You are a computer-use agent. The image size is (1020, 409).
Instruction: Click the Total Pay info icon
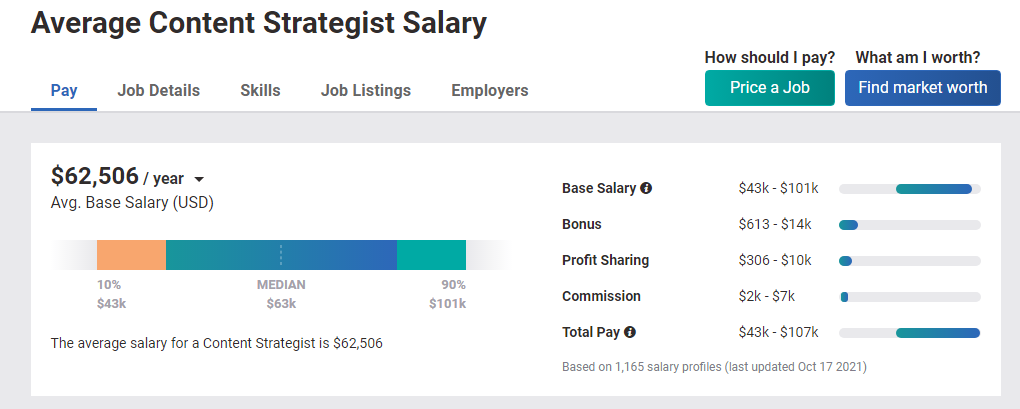coord(630,332)
